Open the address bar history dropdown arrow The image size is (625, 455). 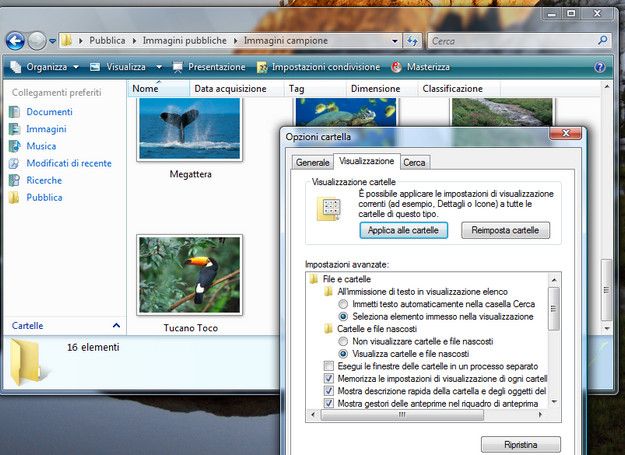tap(394, 41)
